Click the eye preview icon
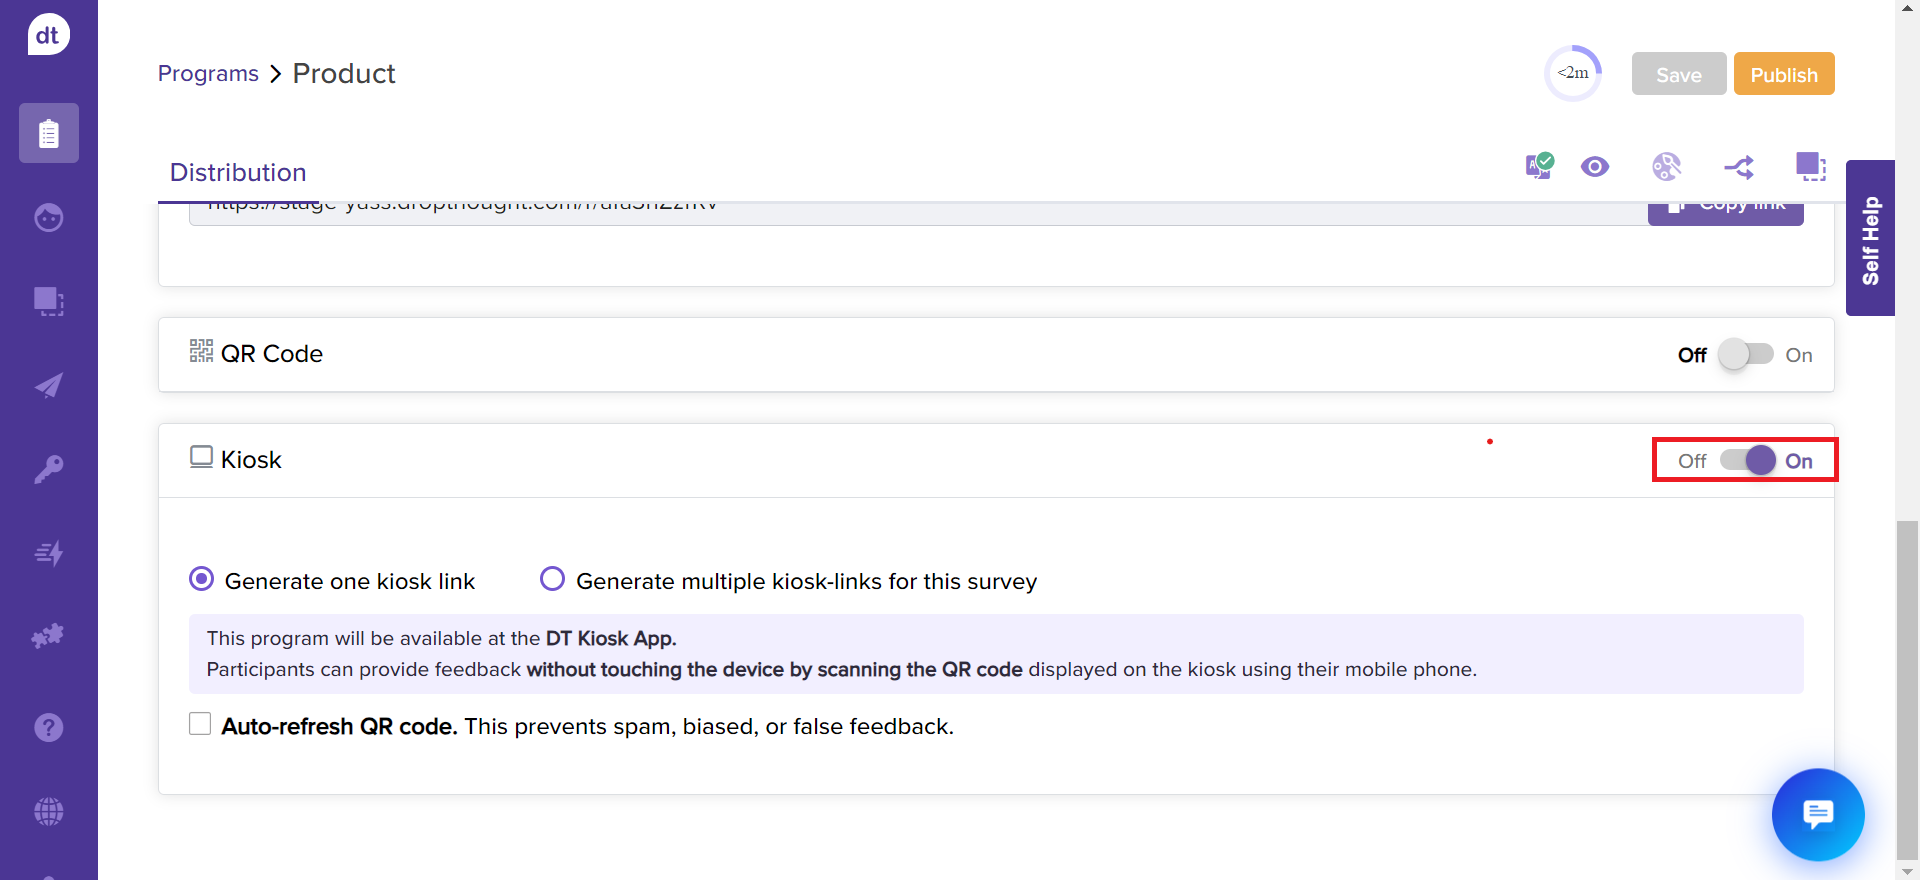The width and height of the screenshot is (1920, 880). 1595,167
